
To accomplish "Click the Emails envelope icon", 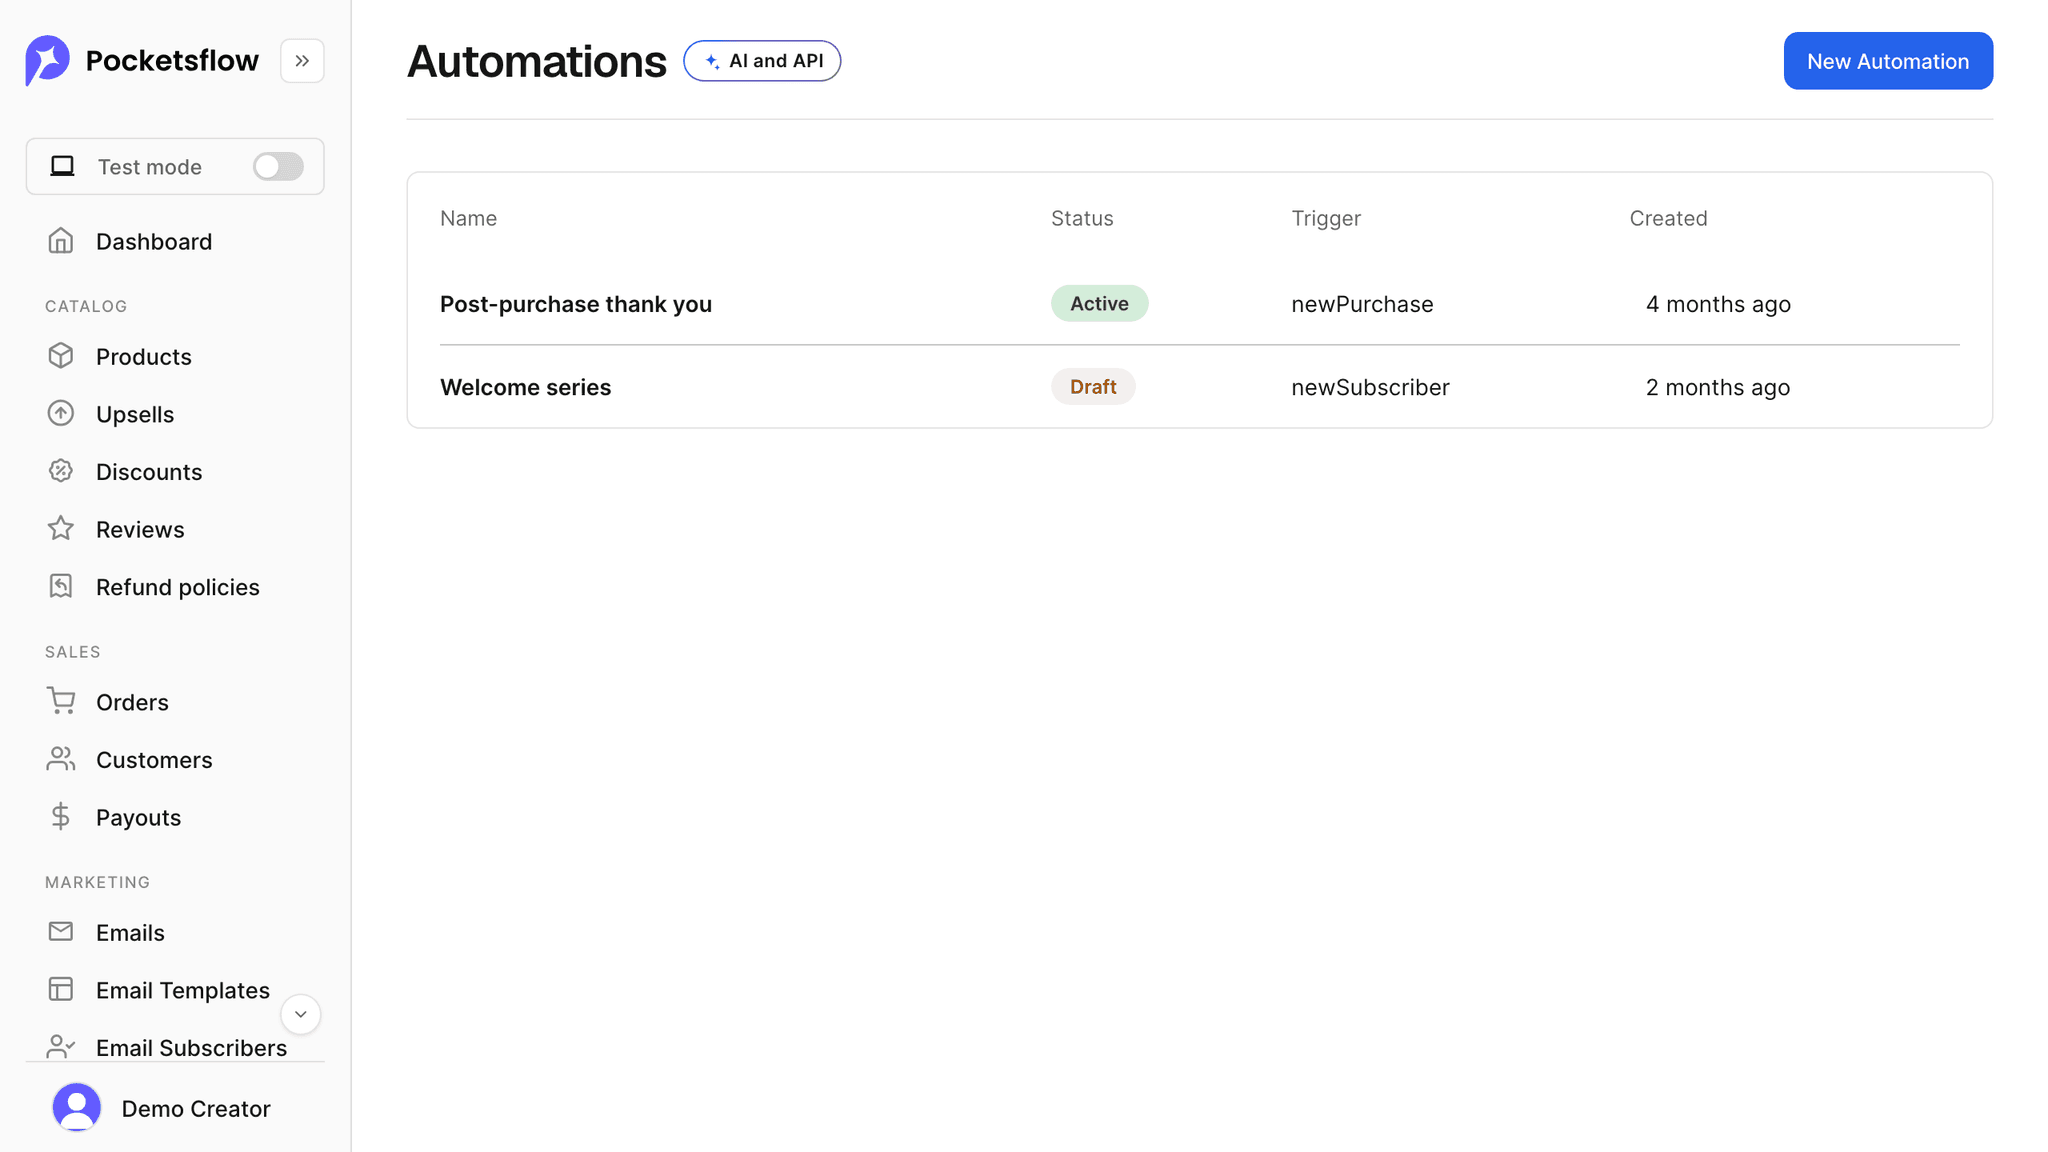I will [x=61, y=932].
